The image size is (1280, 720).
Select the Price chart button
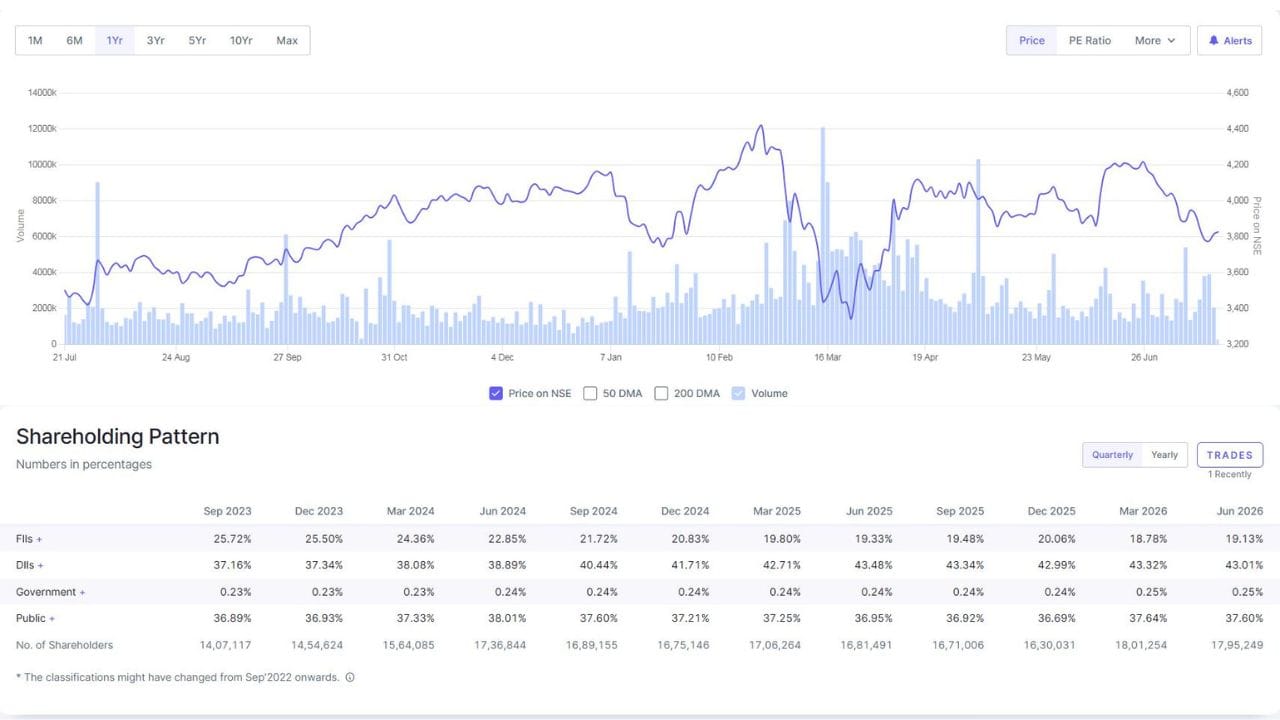(x=1032, y=41)
